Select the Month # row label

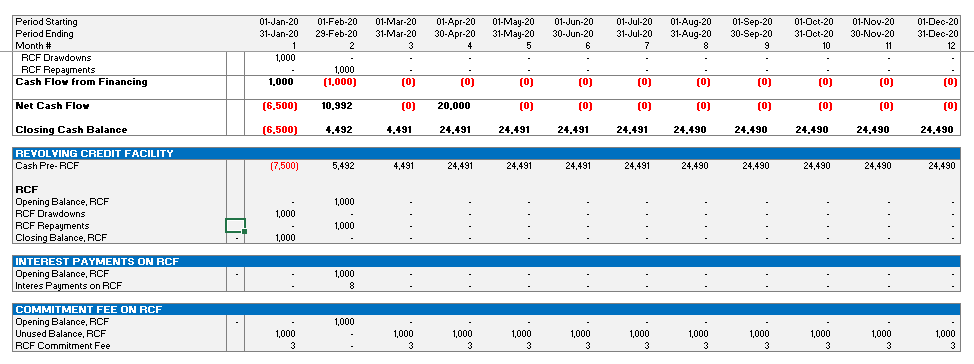click(x=33, y=45)
